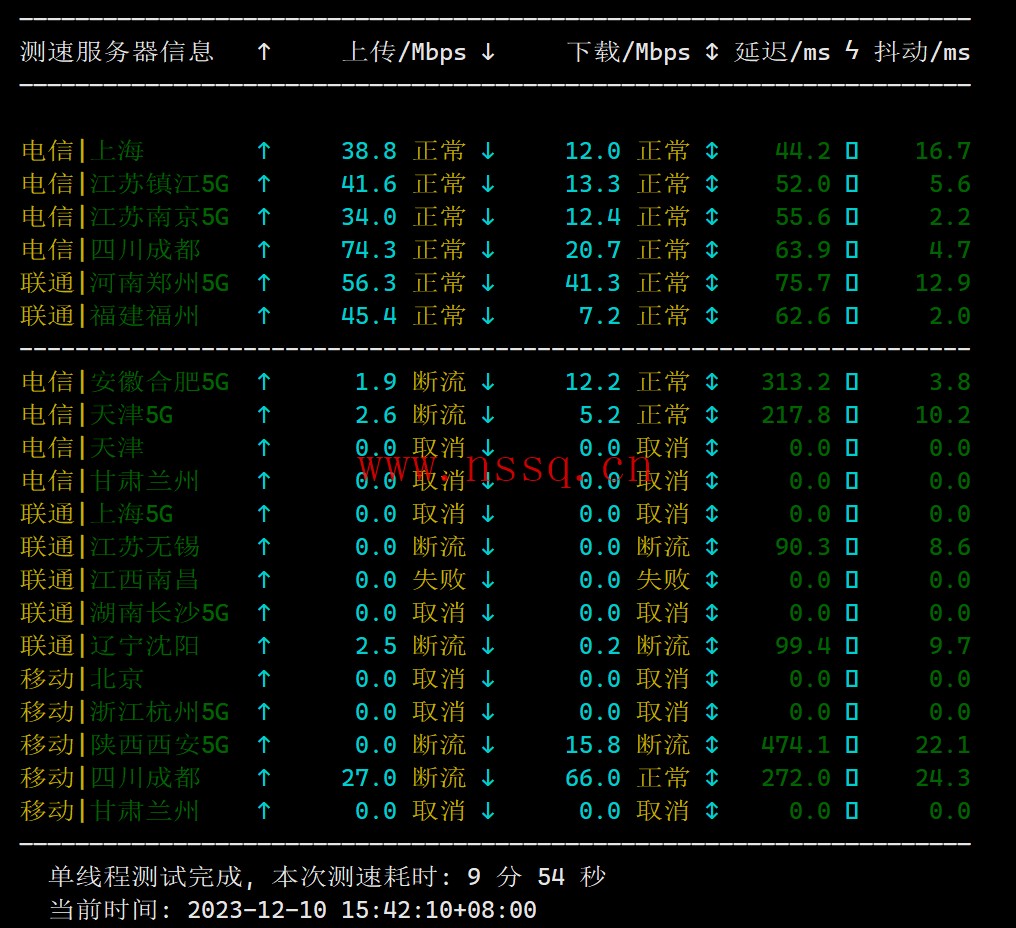
Task: Click the 延迟/ms column header
Action: (782, 52)
